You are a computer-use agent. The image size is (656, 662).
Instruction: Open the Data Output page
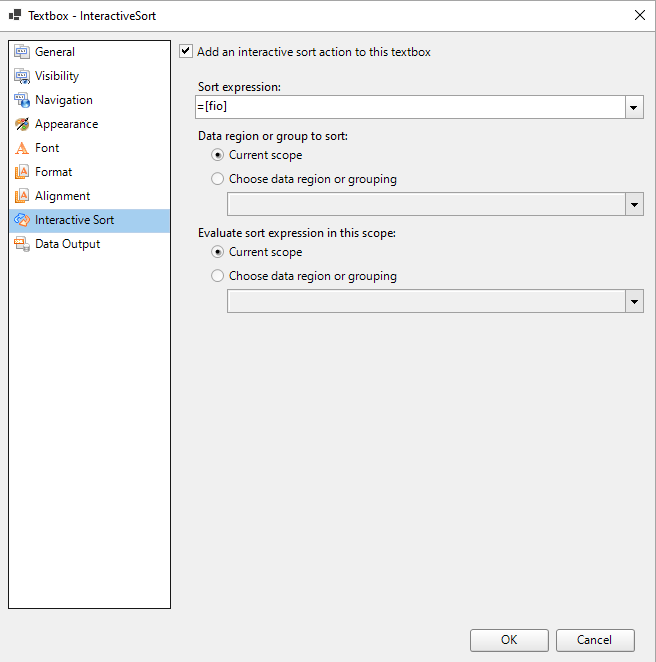coord(67,244)
